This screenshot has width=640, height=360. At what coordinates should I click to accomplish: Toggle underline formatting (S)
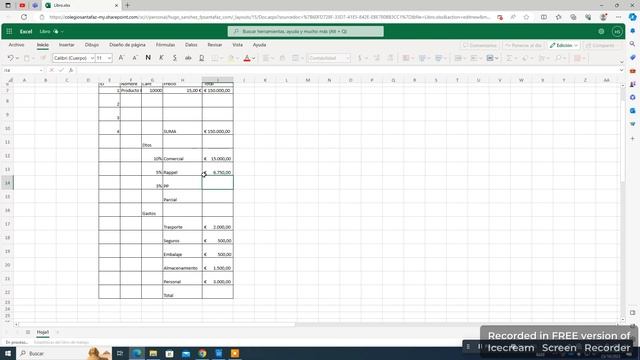(175, 58)
